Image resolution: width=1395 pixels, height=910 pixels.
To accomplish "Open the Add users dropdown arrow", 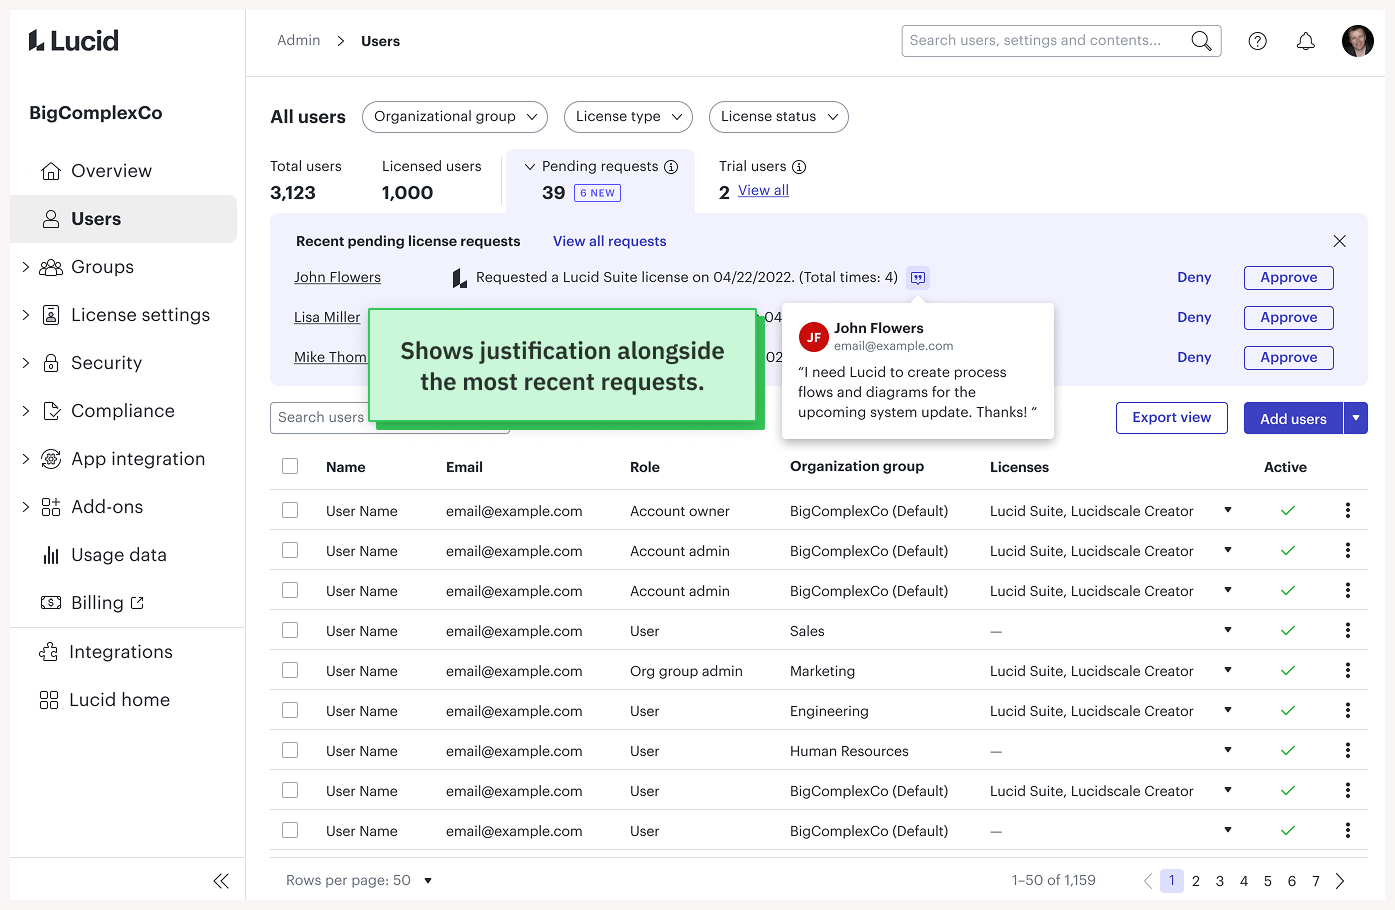I will (x=1356, y=418).
